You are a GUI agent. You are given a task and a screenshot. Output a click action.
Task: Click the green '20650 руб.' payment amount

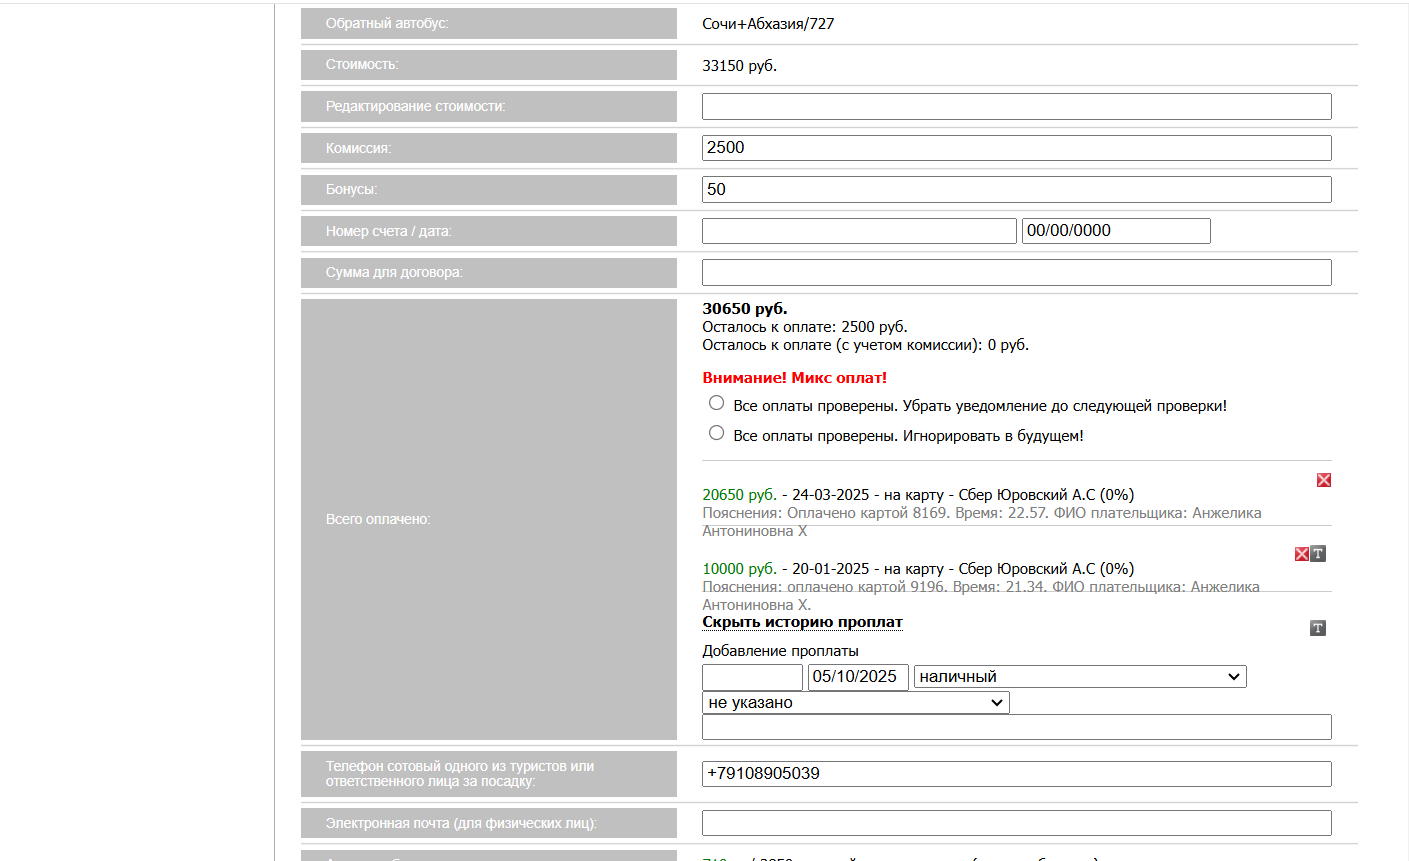pyautogui.click(x=739, y=495)
